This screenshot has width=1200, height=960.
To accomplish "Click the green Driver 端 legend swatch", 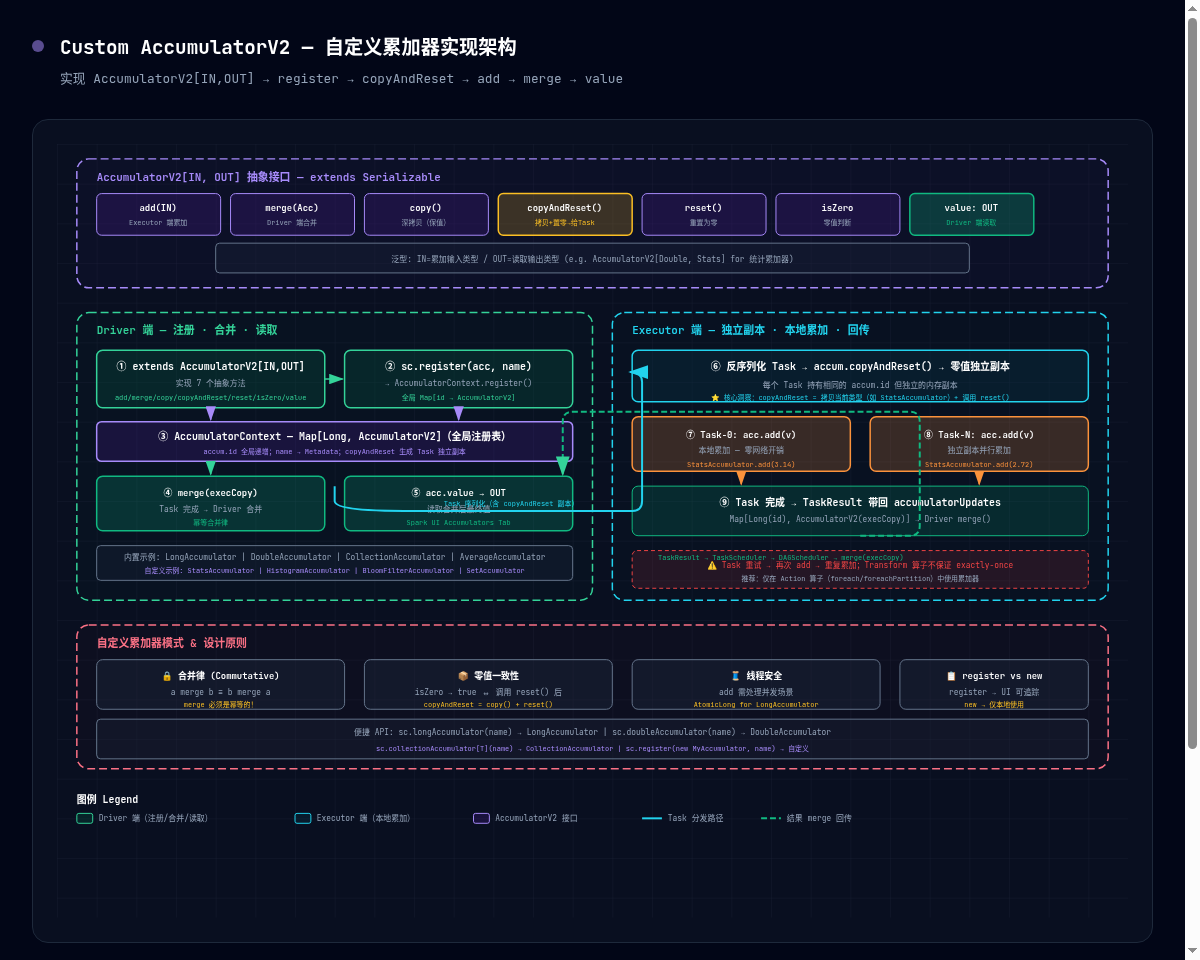I will [85, 818].
